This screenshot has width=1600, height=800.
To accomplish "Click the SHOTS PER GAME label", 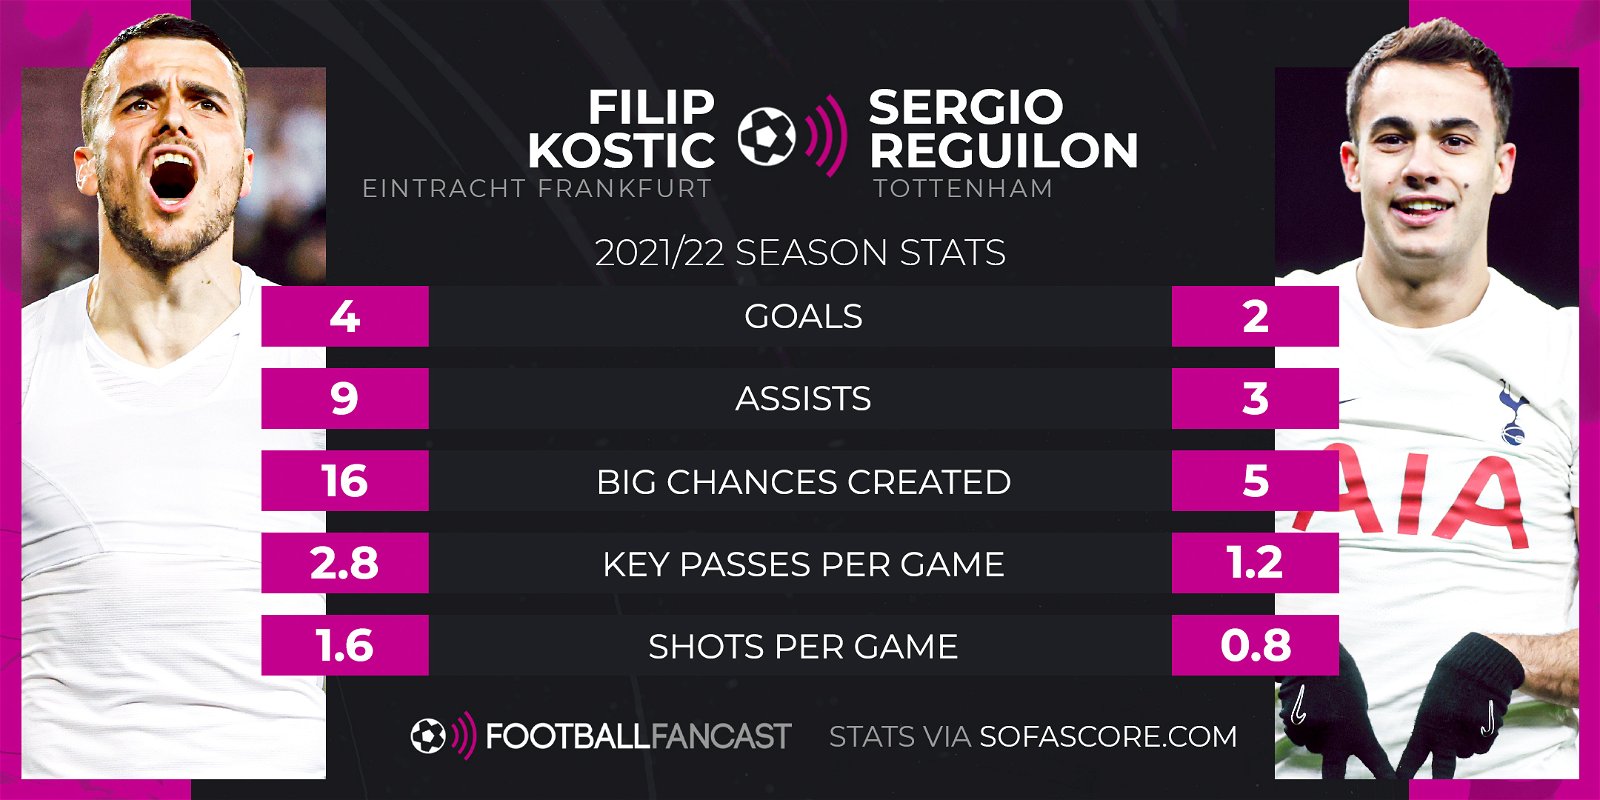I will 803,646.
